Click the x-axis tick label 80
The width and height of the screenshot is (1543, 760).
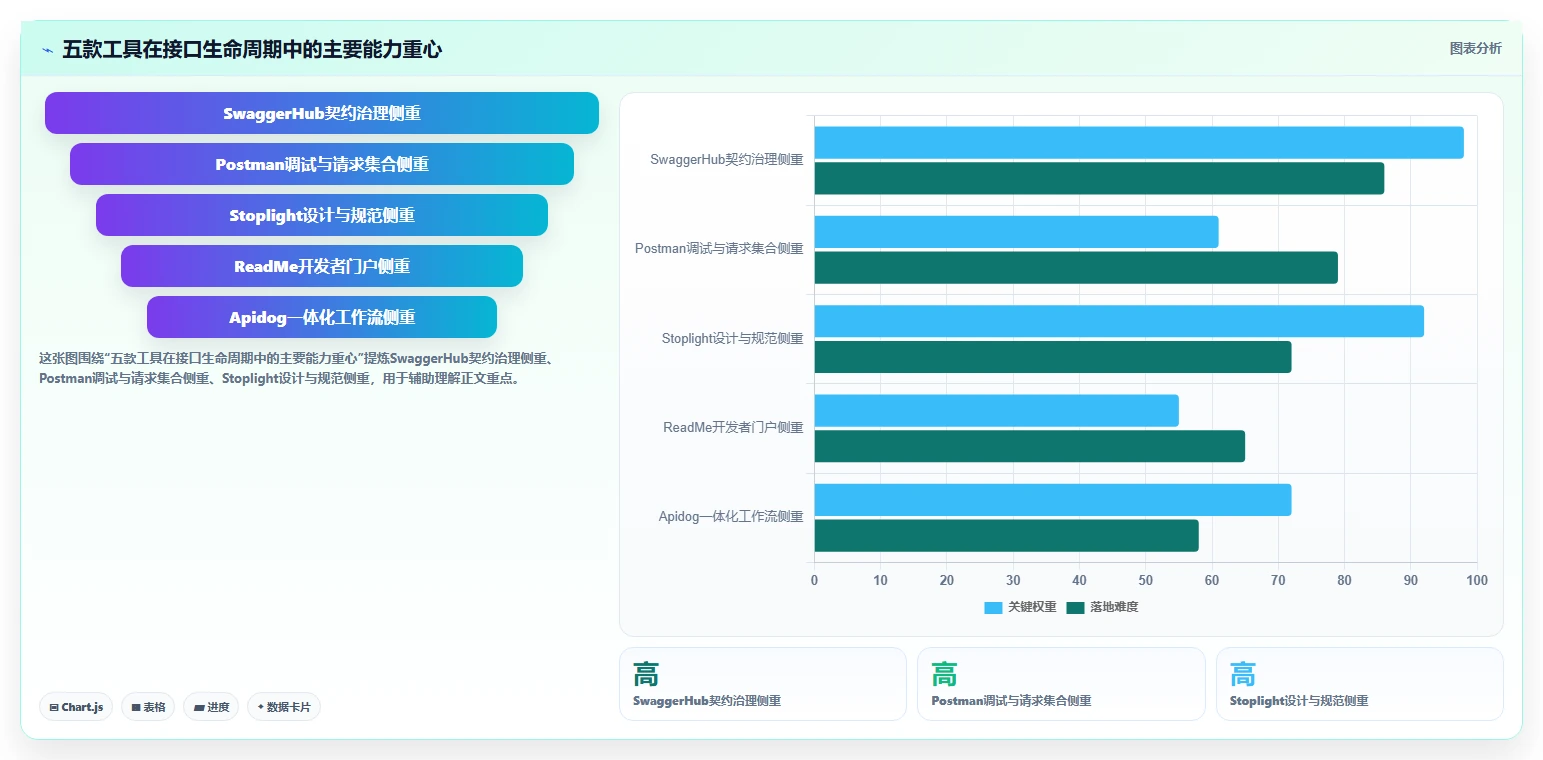1344,580
